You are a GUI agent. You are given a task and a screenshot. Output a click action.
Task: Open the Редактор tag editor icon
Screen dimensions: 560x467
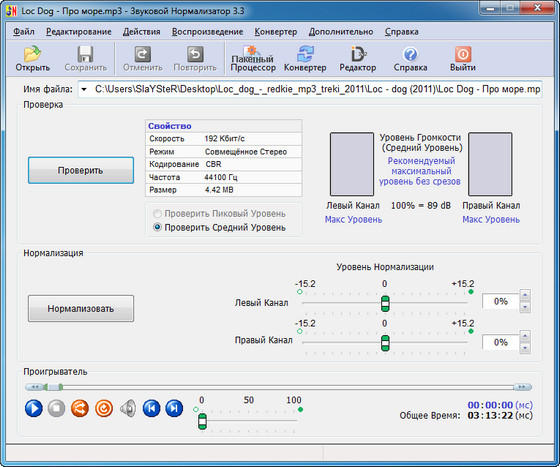coord(358,59)
